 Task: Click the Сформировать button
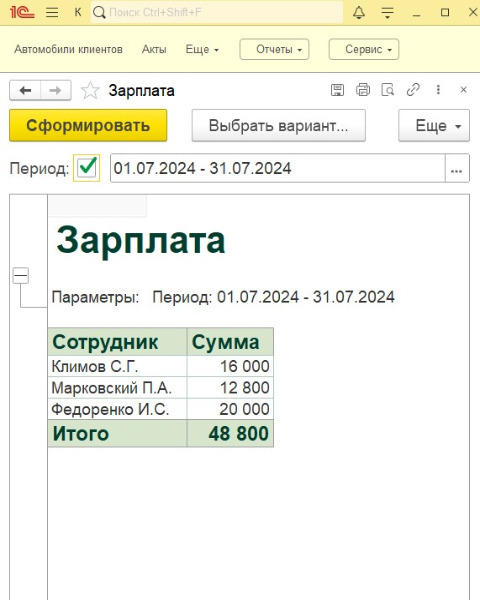[x=88, y=126]
